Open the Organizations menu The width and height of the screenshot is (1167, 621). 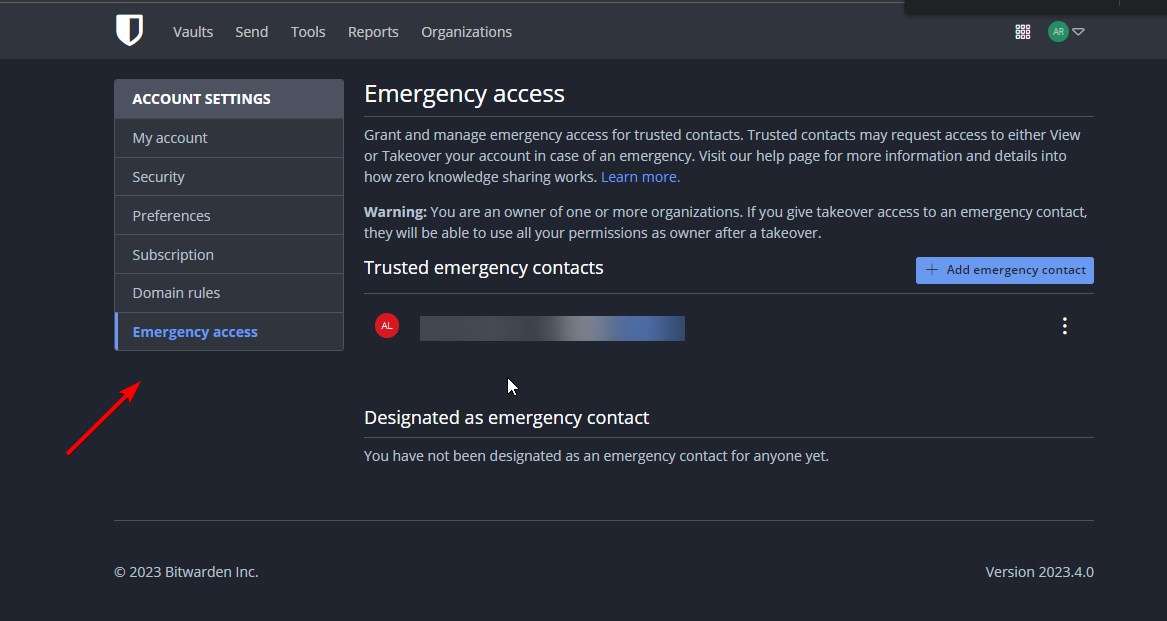(466, 31)
